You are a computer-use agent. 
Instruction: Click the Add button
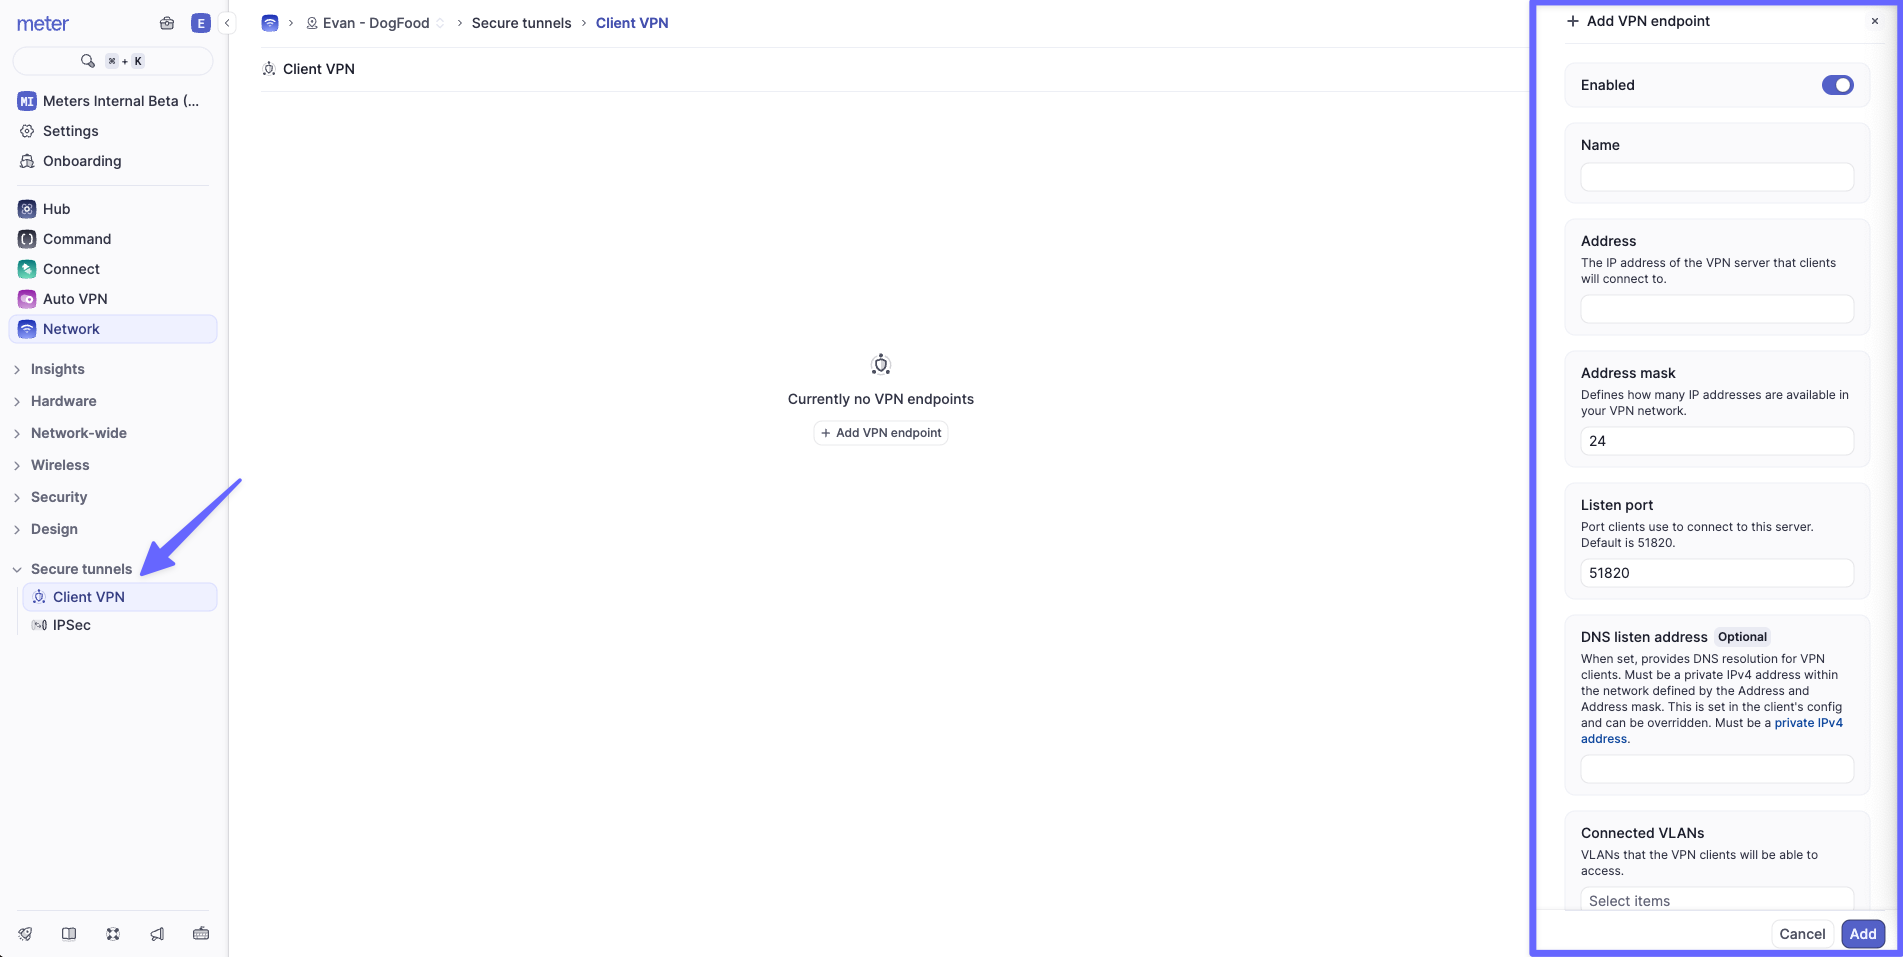pyautogui.click(x=1863, y=934)
